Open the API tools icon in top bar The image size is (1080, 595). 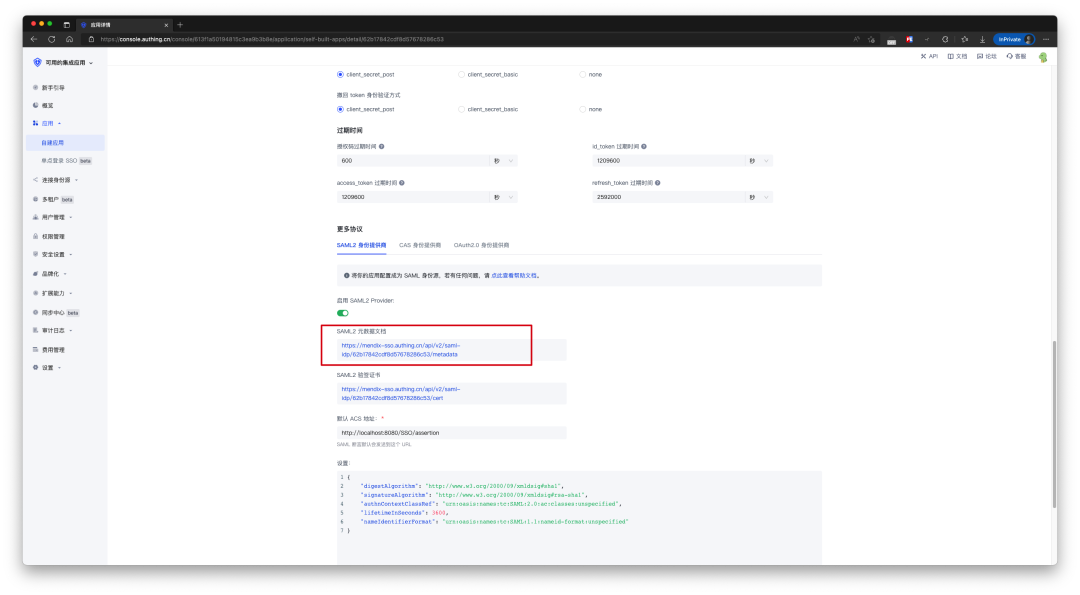click(x=924, y=56)
